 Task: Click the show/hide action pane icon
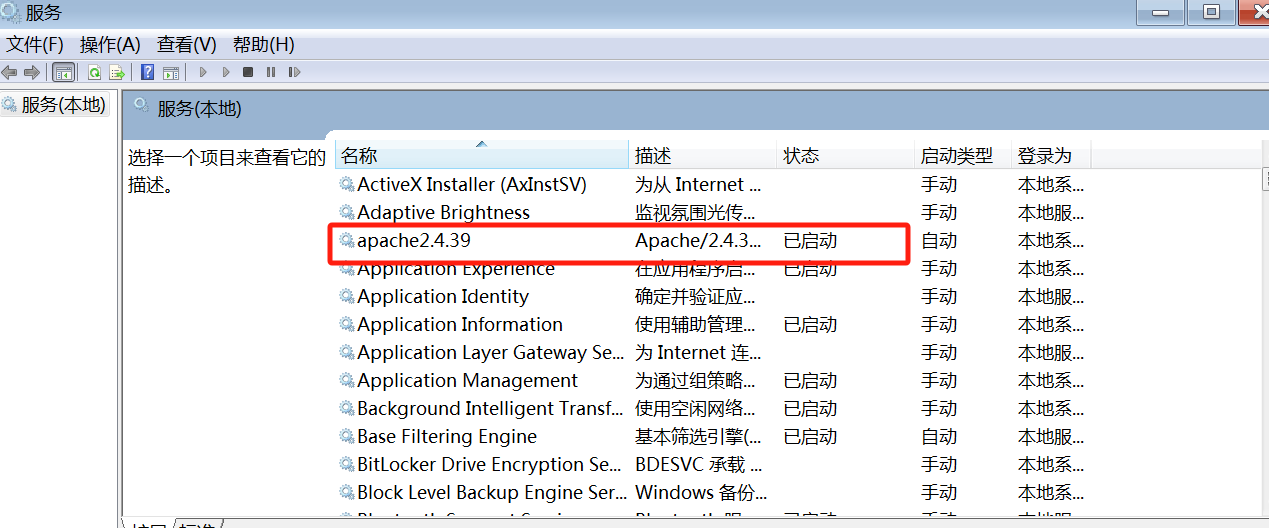pos(171,72)
